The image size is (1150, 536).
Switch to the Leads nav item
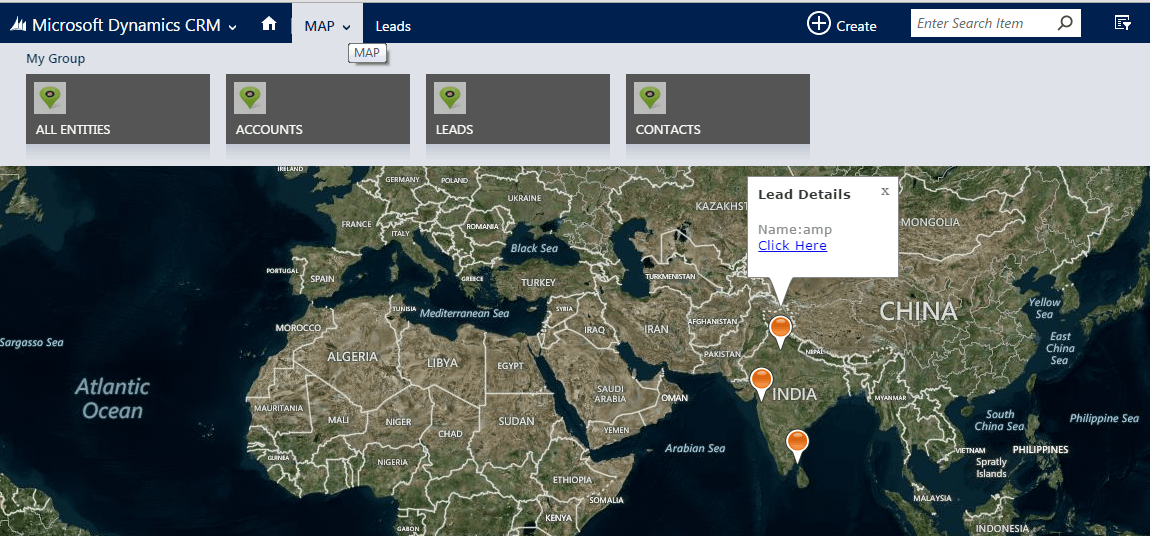[393, 26]
